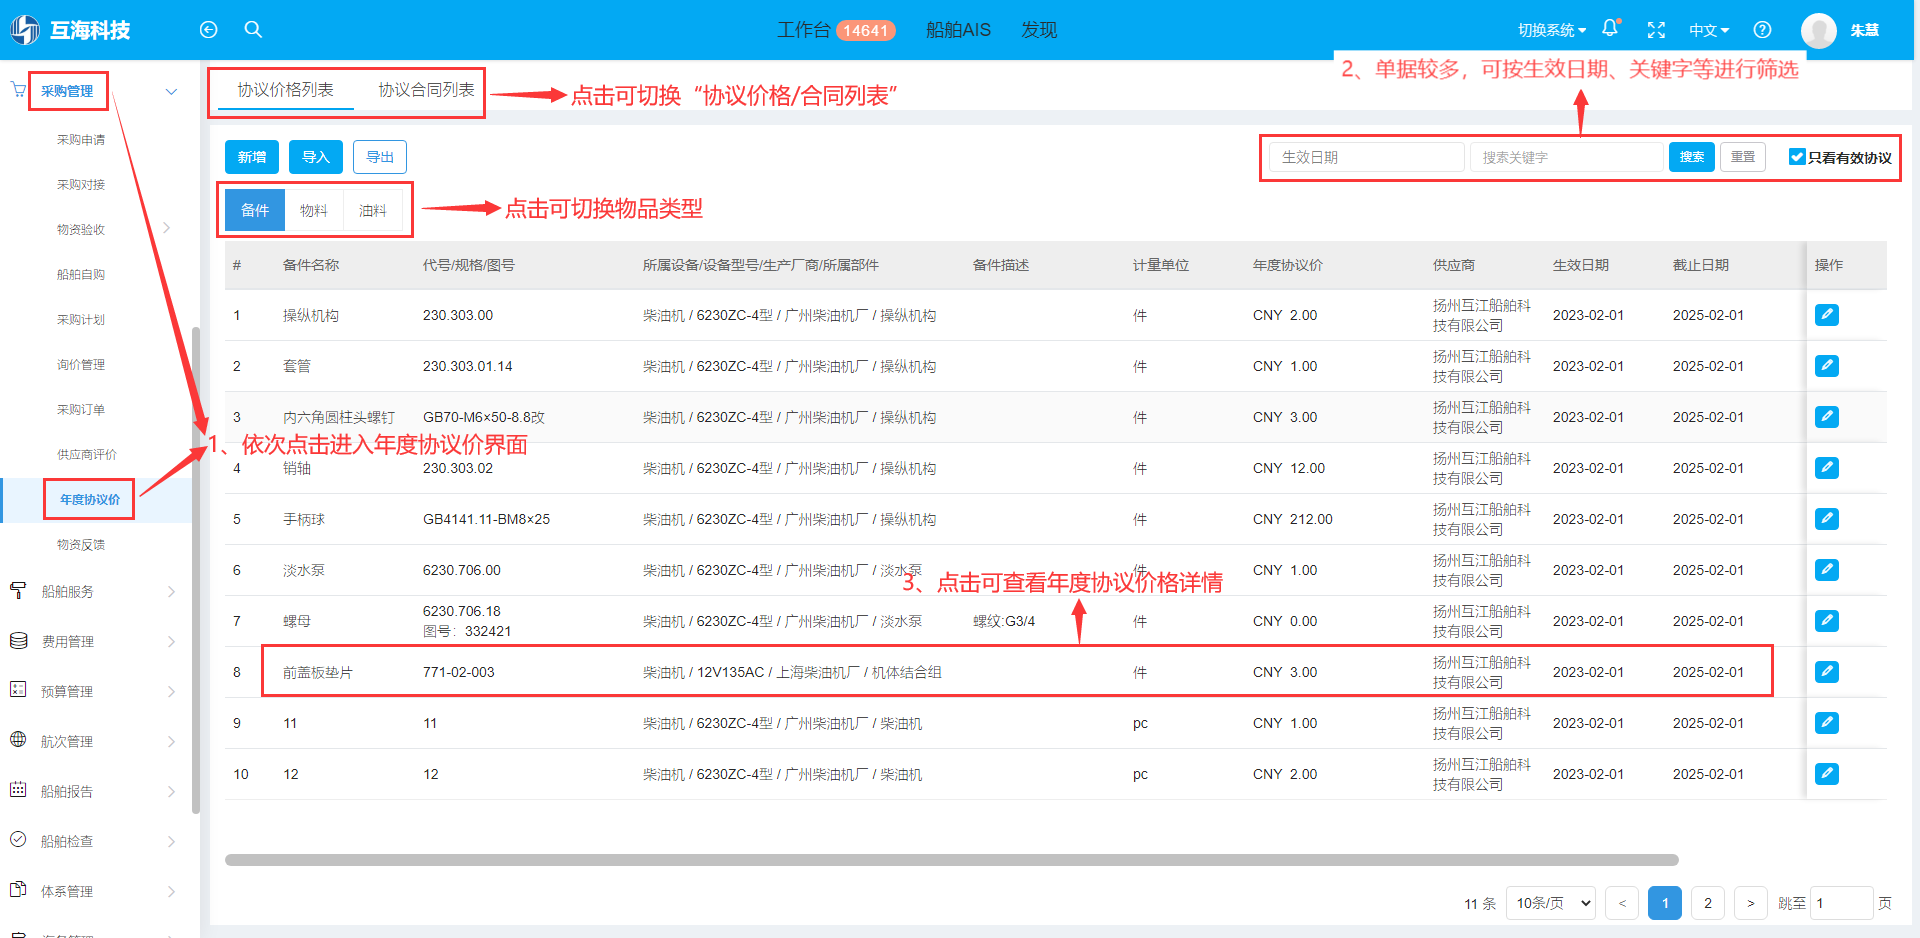This screenshot has height=938, width=1920.
Task: Click the sidebar vertical scrollbar
Action: click(x=196, y=570)
